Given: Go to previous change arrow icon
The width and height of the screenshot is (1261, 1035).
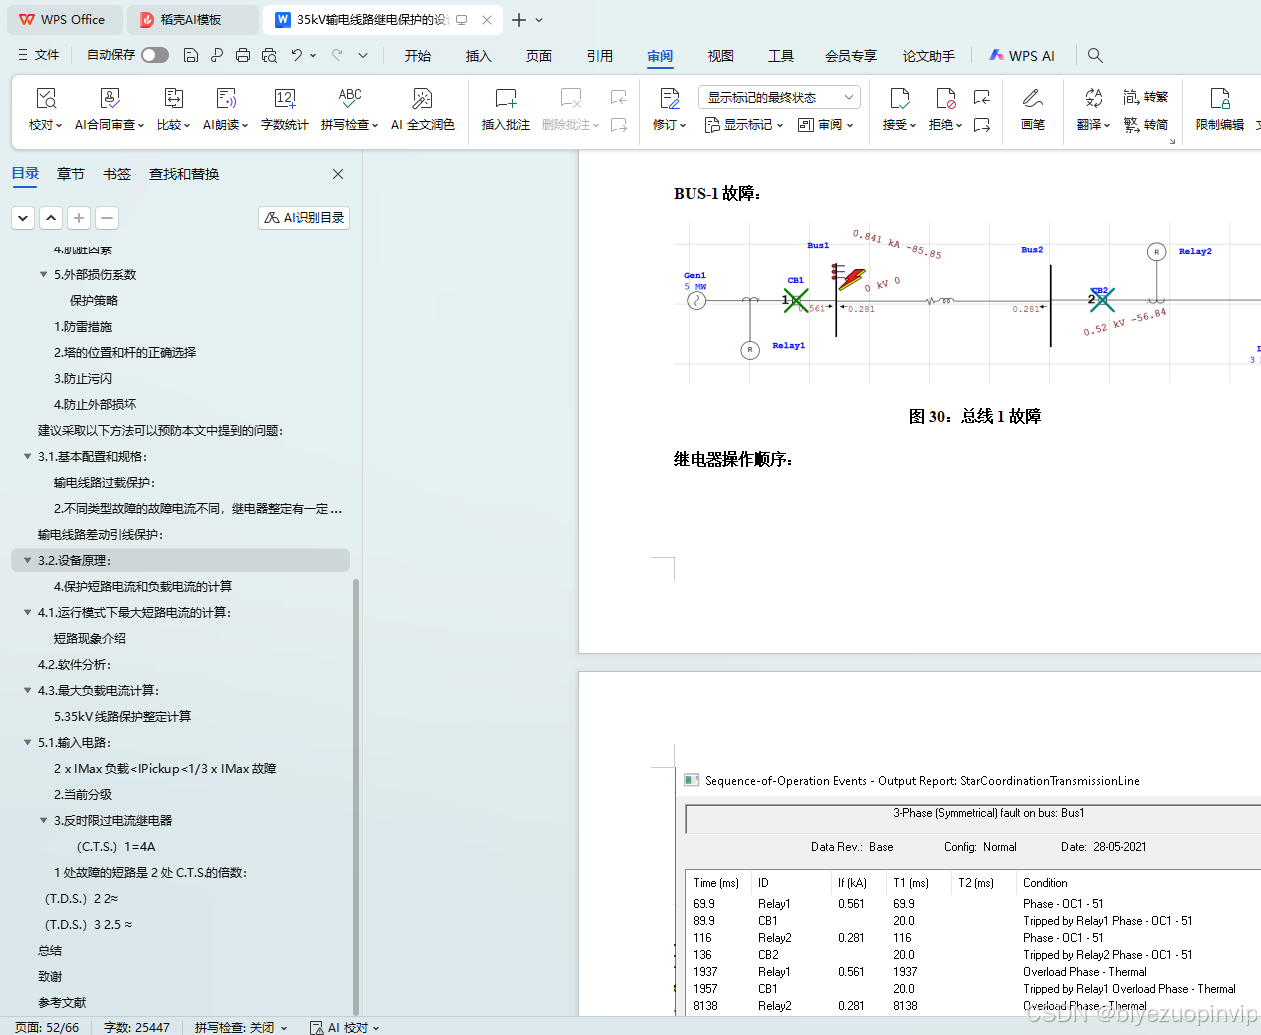Looking at the screenshot, I should (x=982, y=97).
